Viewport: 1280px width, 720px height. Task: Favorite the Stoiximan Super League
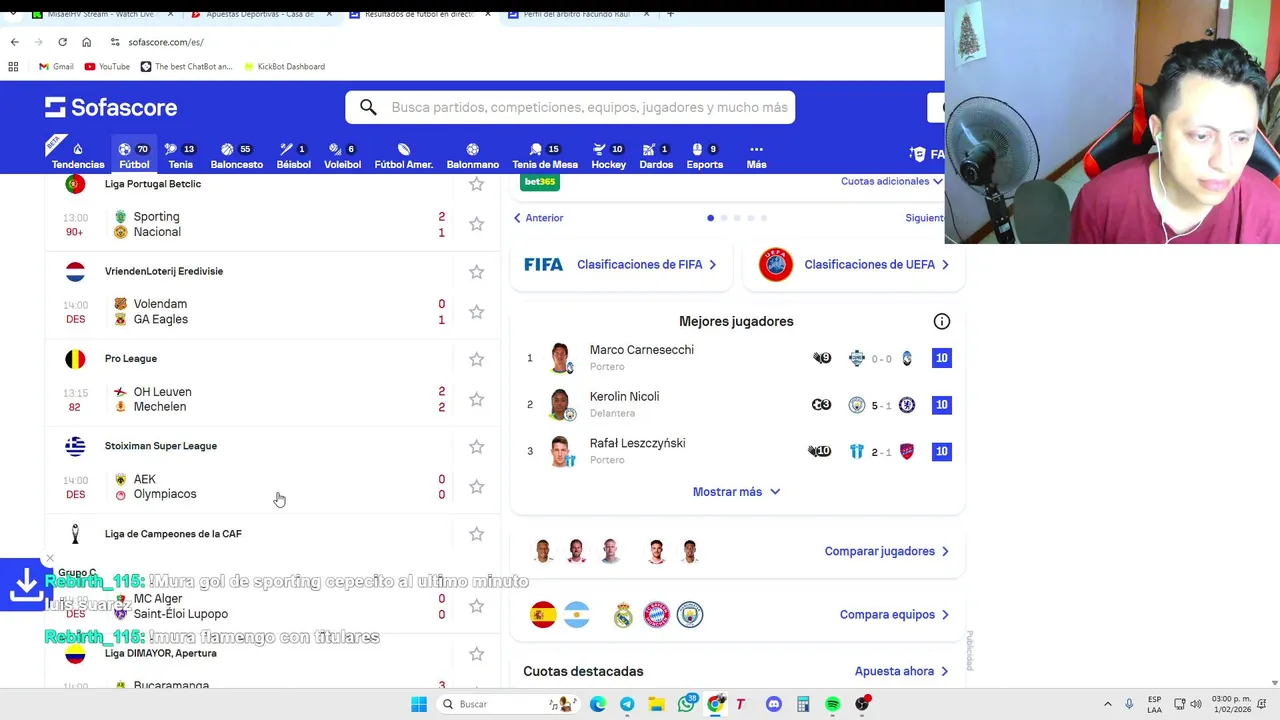tap(476, 447)
